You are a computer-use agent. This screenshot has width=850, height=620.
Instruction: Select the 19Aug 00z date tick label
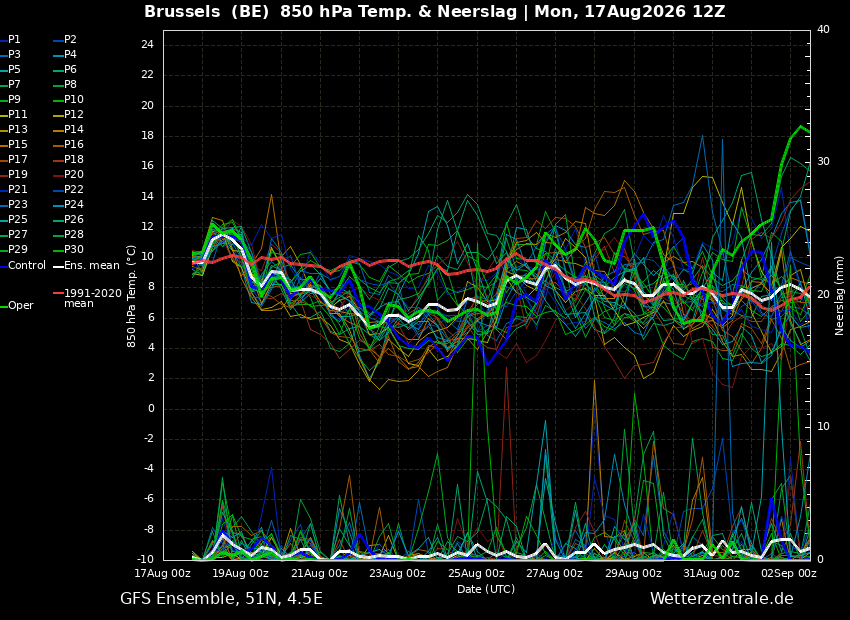[x=241, y=573]
